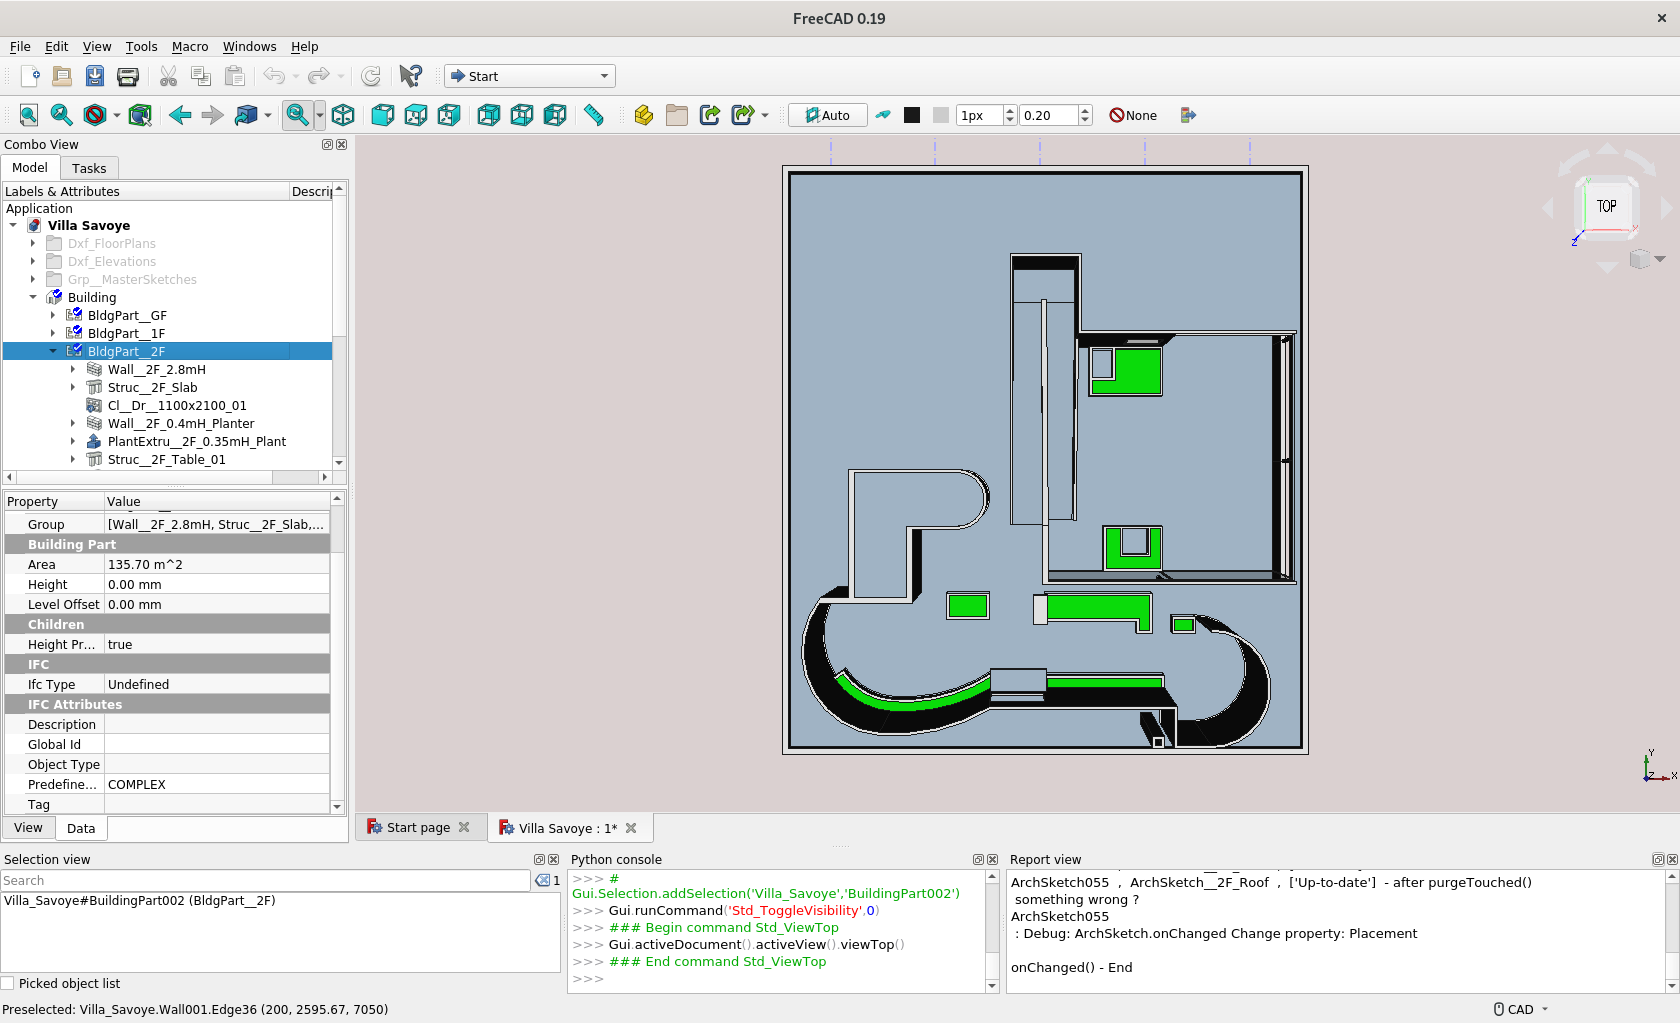Open the File menu
Image resolution: width=1680 pixels, height=1023 pixels.
(x=20, y=46)
